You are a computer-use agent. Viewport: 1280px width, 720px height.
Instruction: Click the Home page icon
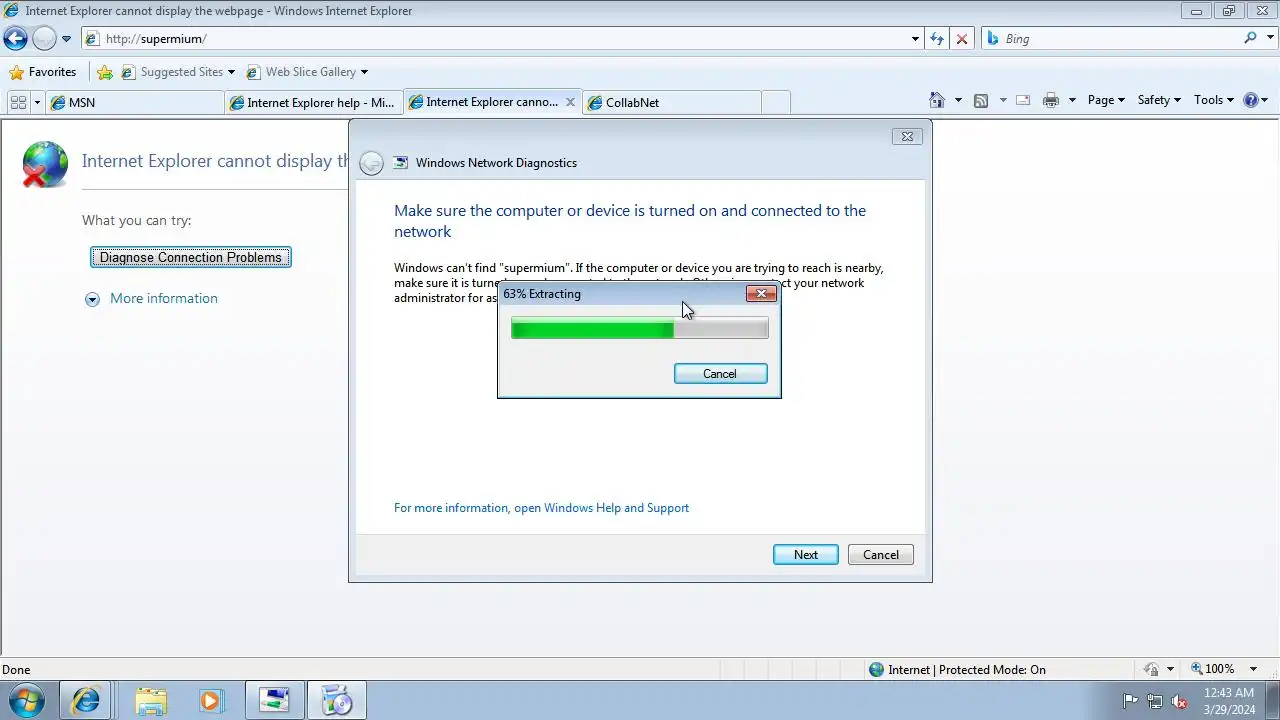pos(937,100)
